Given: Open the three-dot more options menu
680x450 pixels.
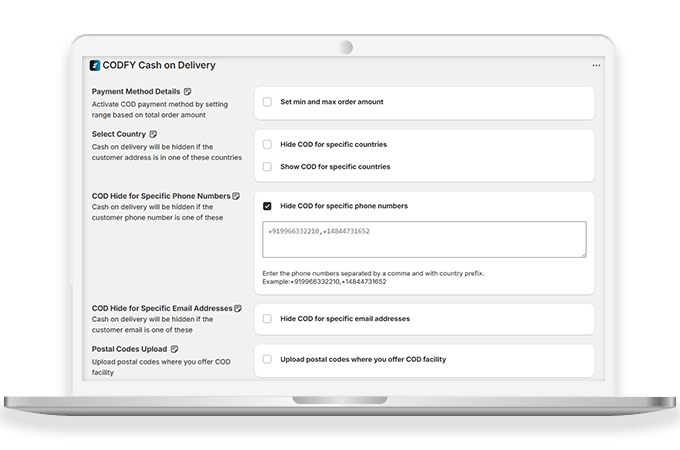Looking at the screenshot, I should pos(596,66).
